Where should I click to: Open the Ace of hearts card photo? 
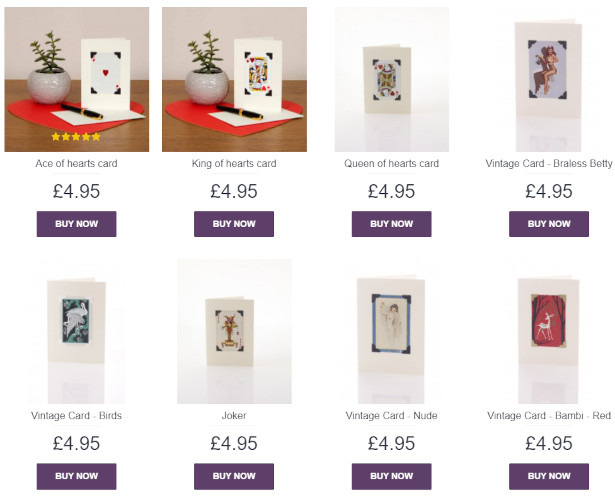76,79
